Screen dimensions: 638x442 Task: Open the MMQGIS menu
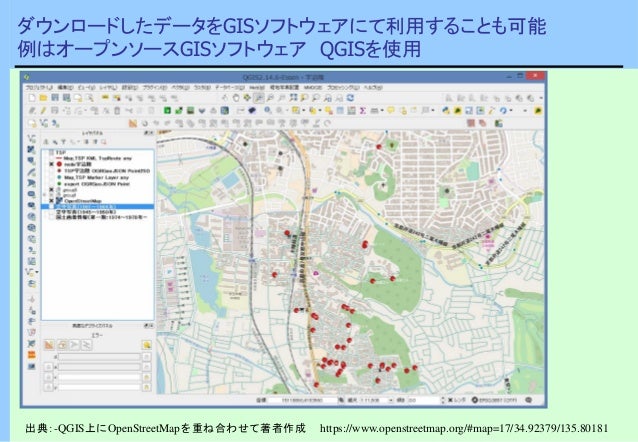[313, 88]
